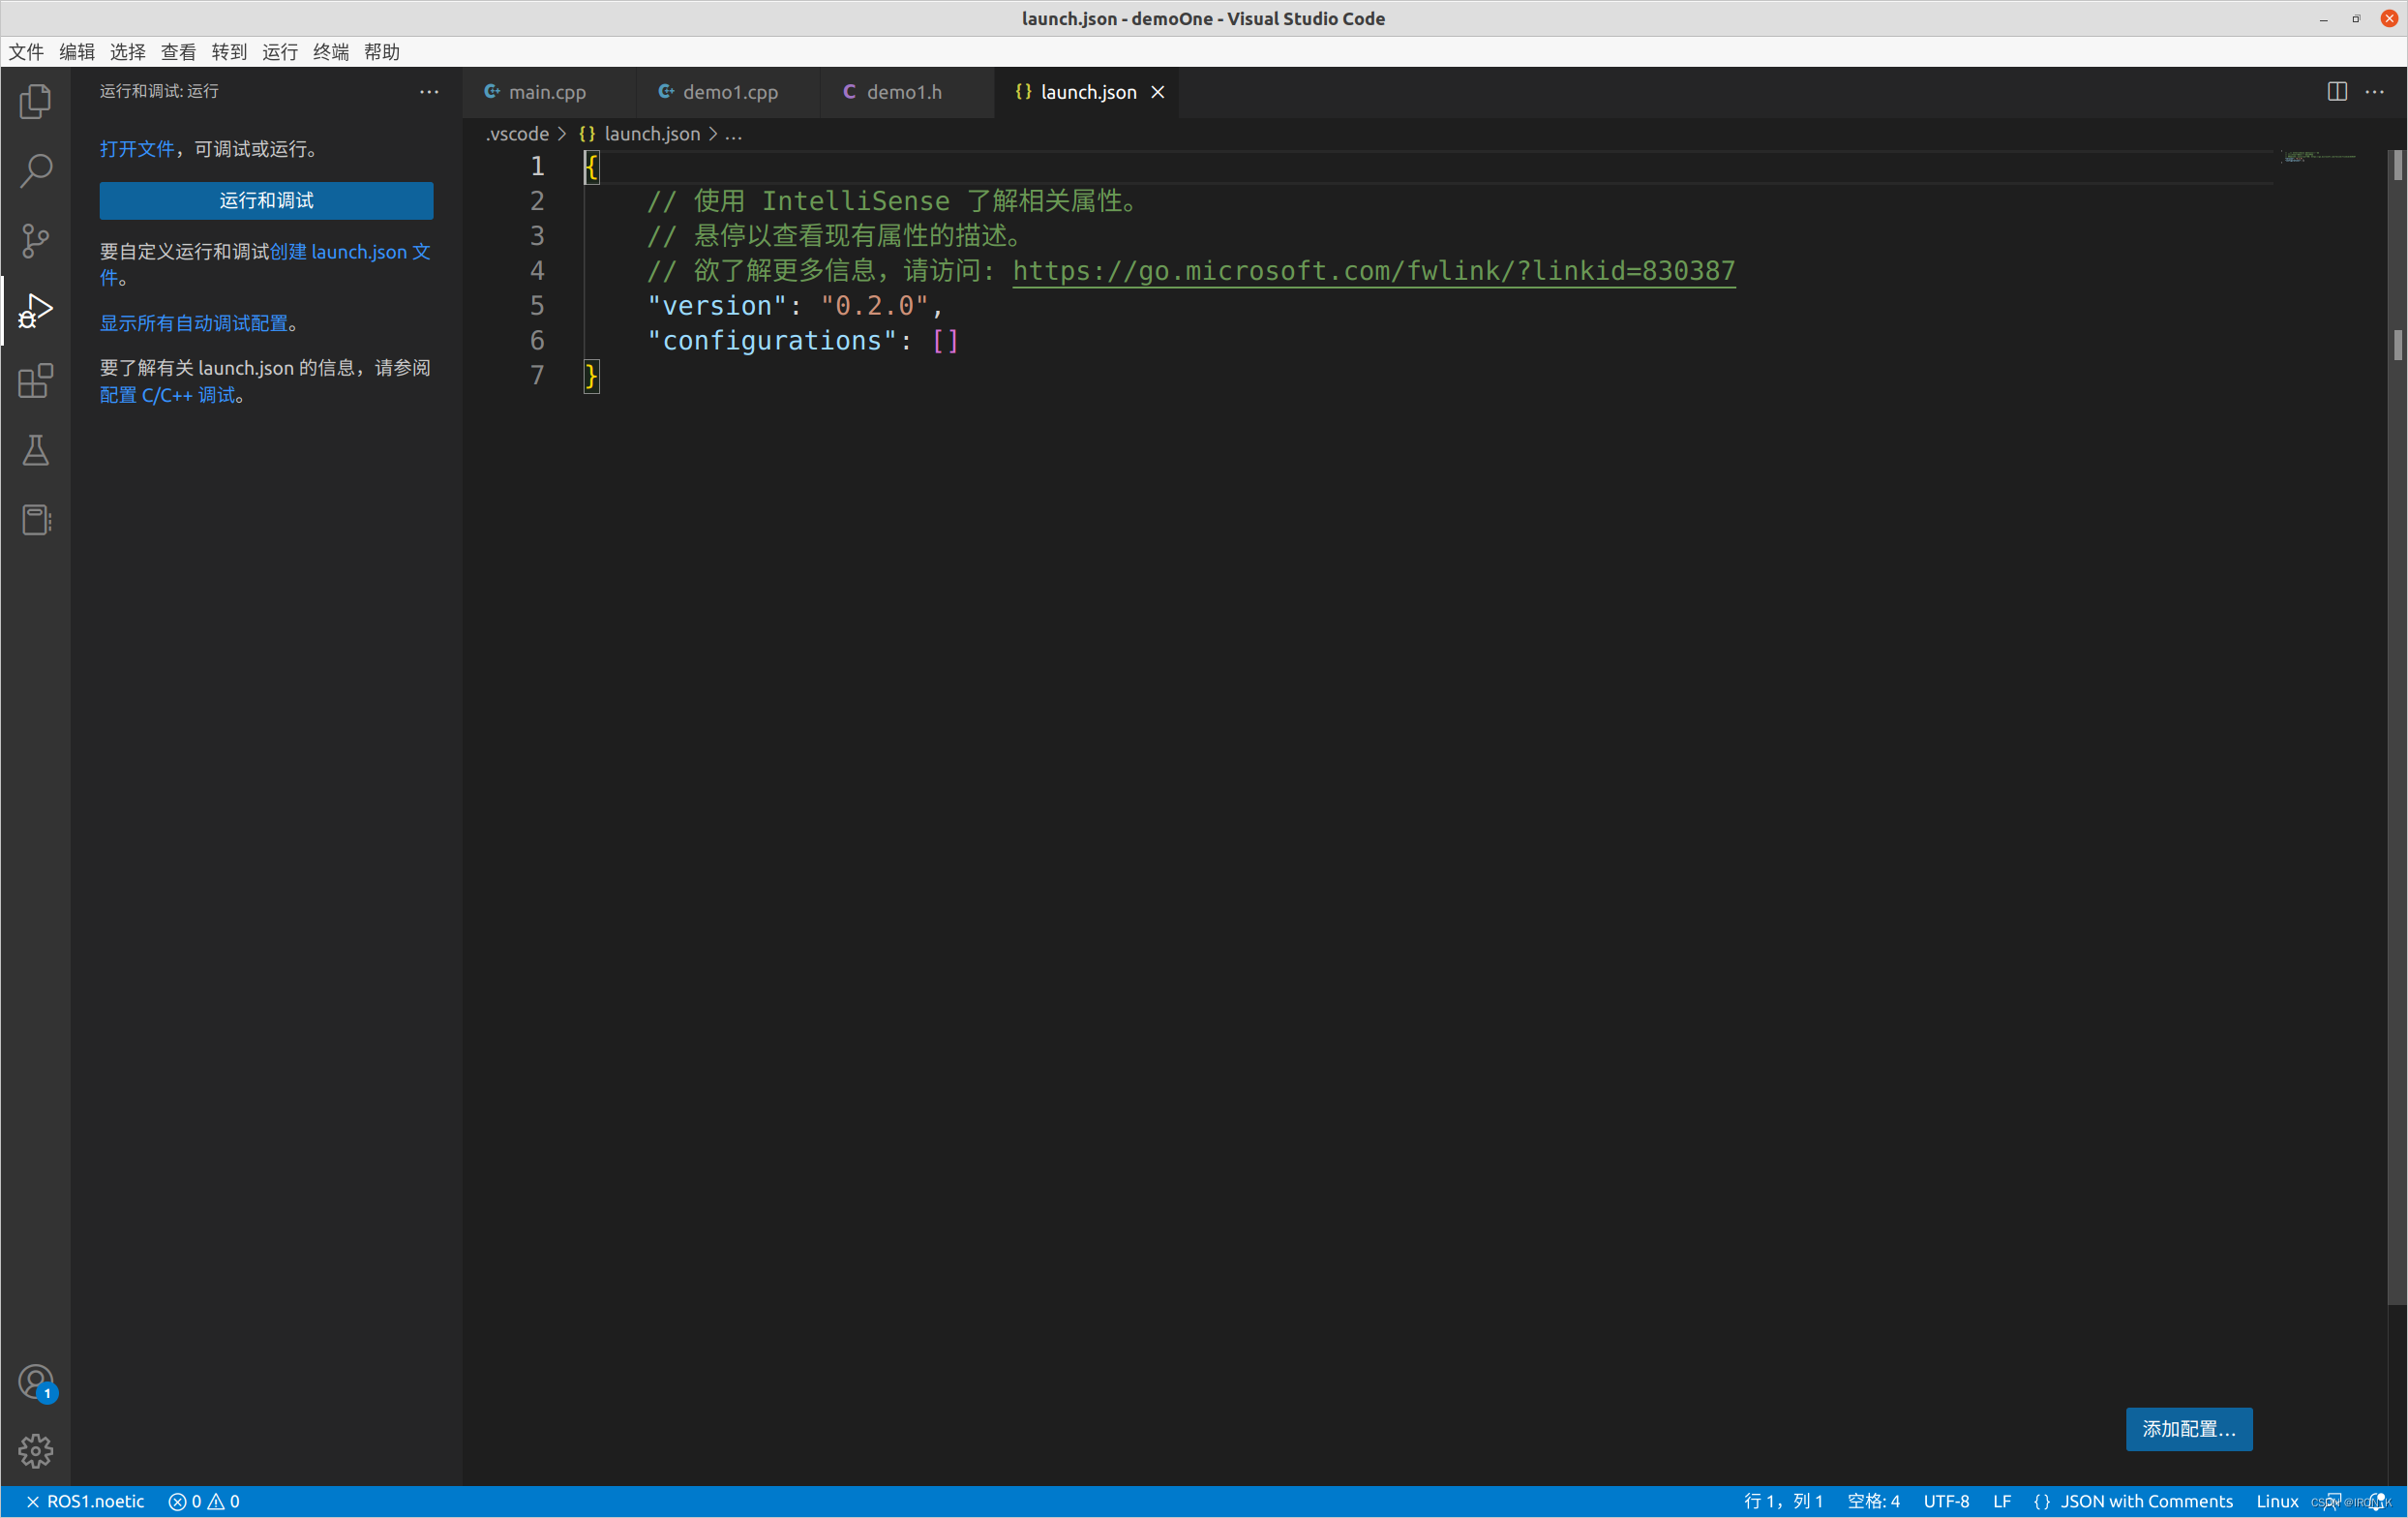2408x1518 pixels.
Task: Select the .vscode breadcrumb segment
Action: point(517,134)
